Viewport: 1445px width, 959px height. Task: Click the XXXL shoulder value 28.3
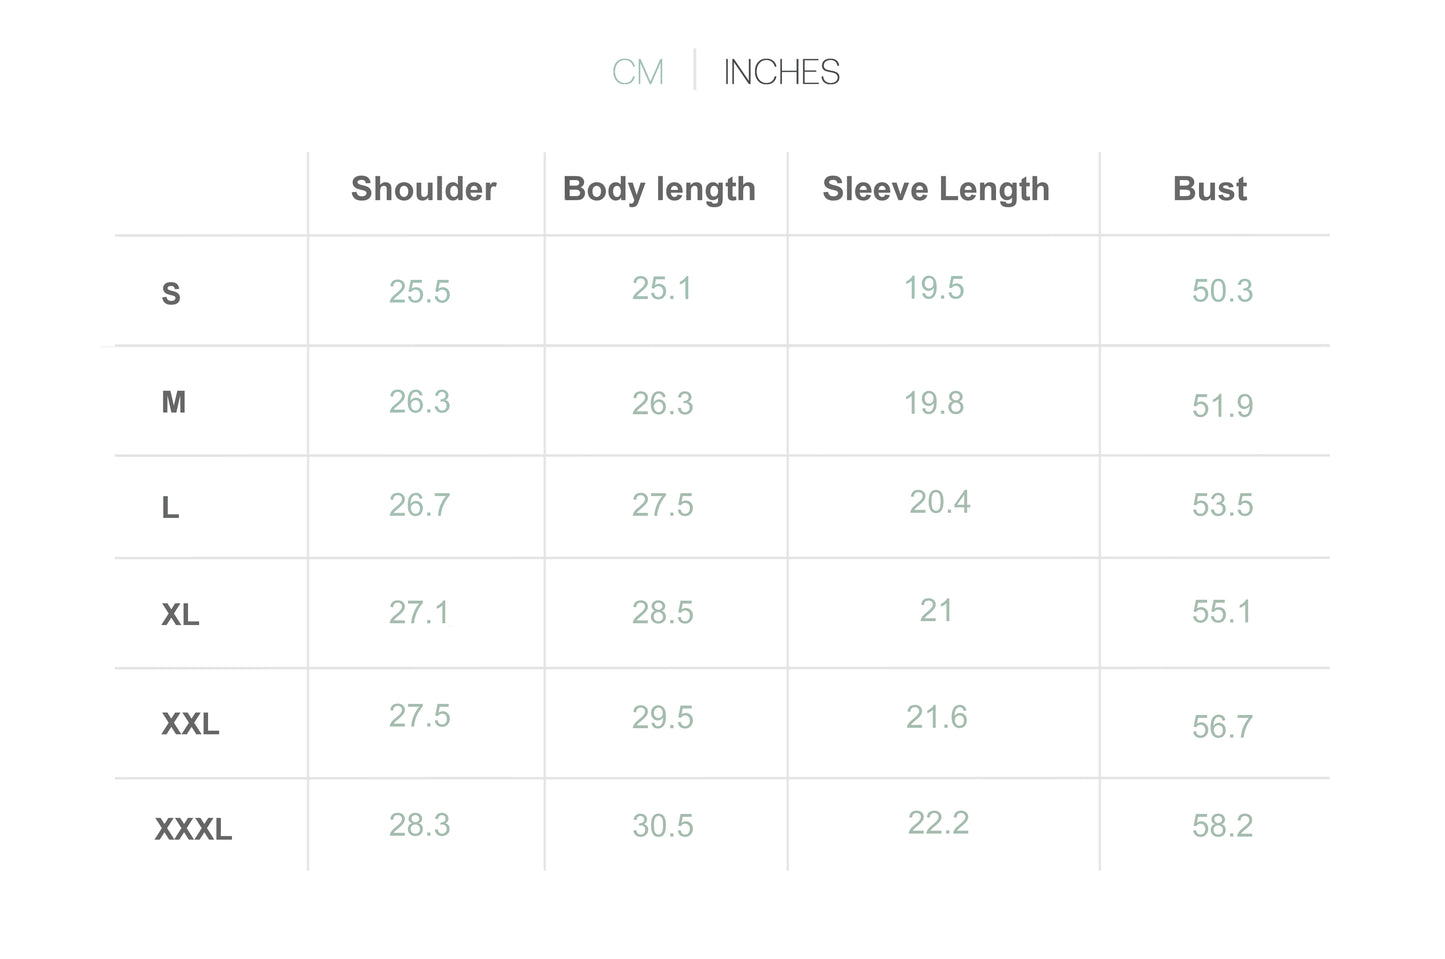[x=420, y=825]
